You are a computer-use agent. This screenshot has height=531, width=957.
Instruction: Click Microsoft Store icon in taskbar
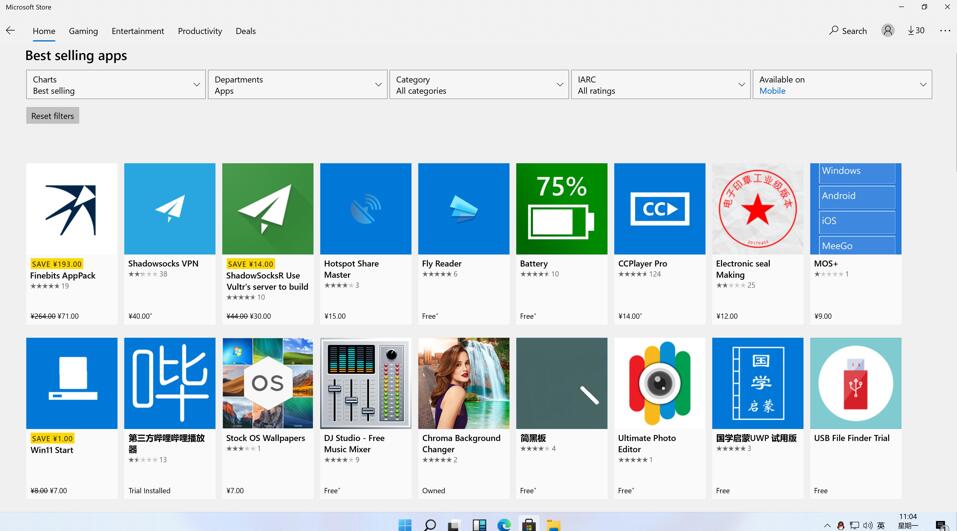[x=529, y=525]
